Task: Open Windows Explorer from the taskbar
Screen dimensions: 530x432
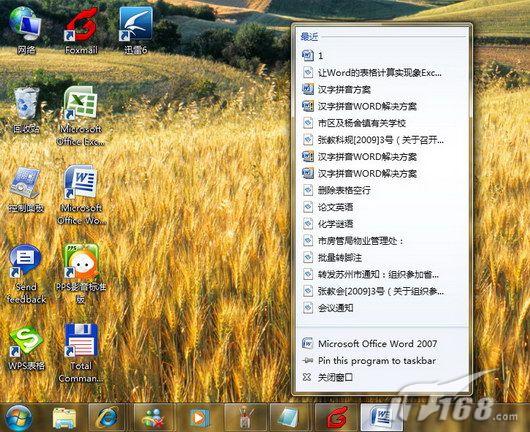Action: [64, 418]
